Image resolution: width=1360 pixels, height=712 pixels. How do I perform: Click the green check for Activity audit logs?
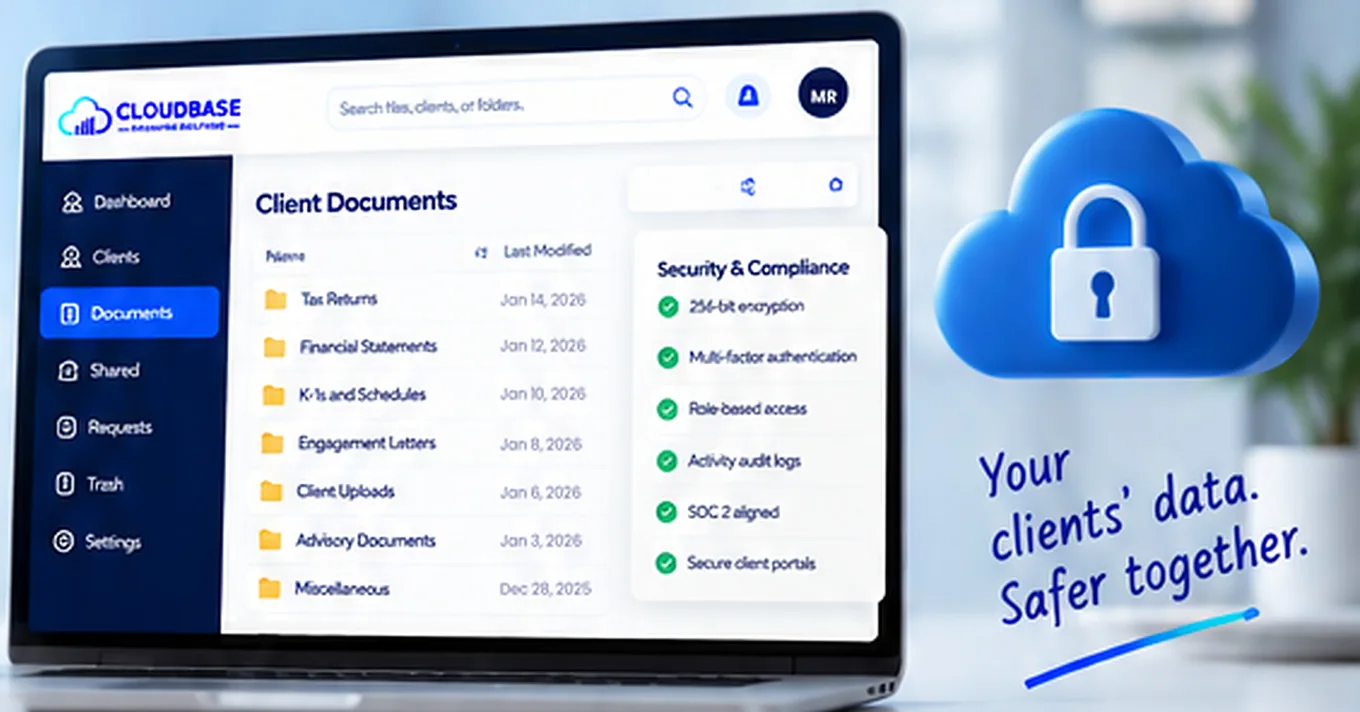[667, 461]
